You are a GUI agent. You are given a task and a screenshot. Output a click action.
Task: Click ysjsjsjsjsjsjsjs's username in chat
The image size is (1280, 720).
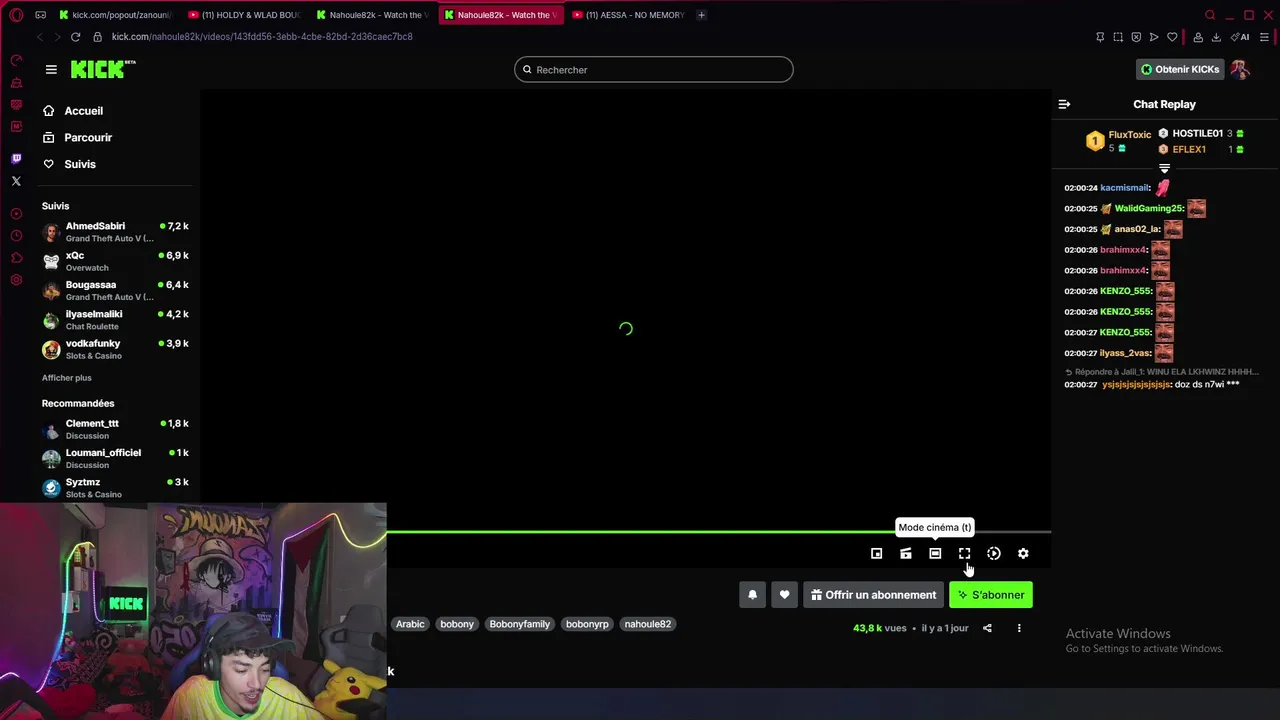[1135, 385]
